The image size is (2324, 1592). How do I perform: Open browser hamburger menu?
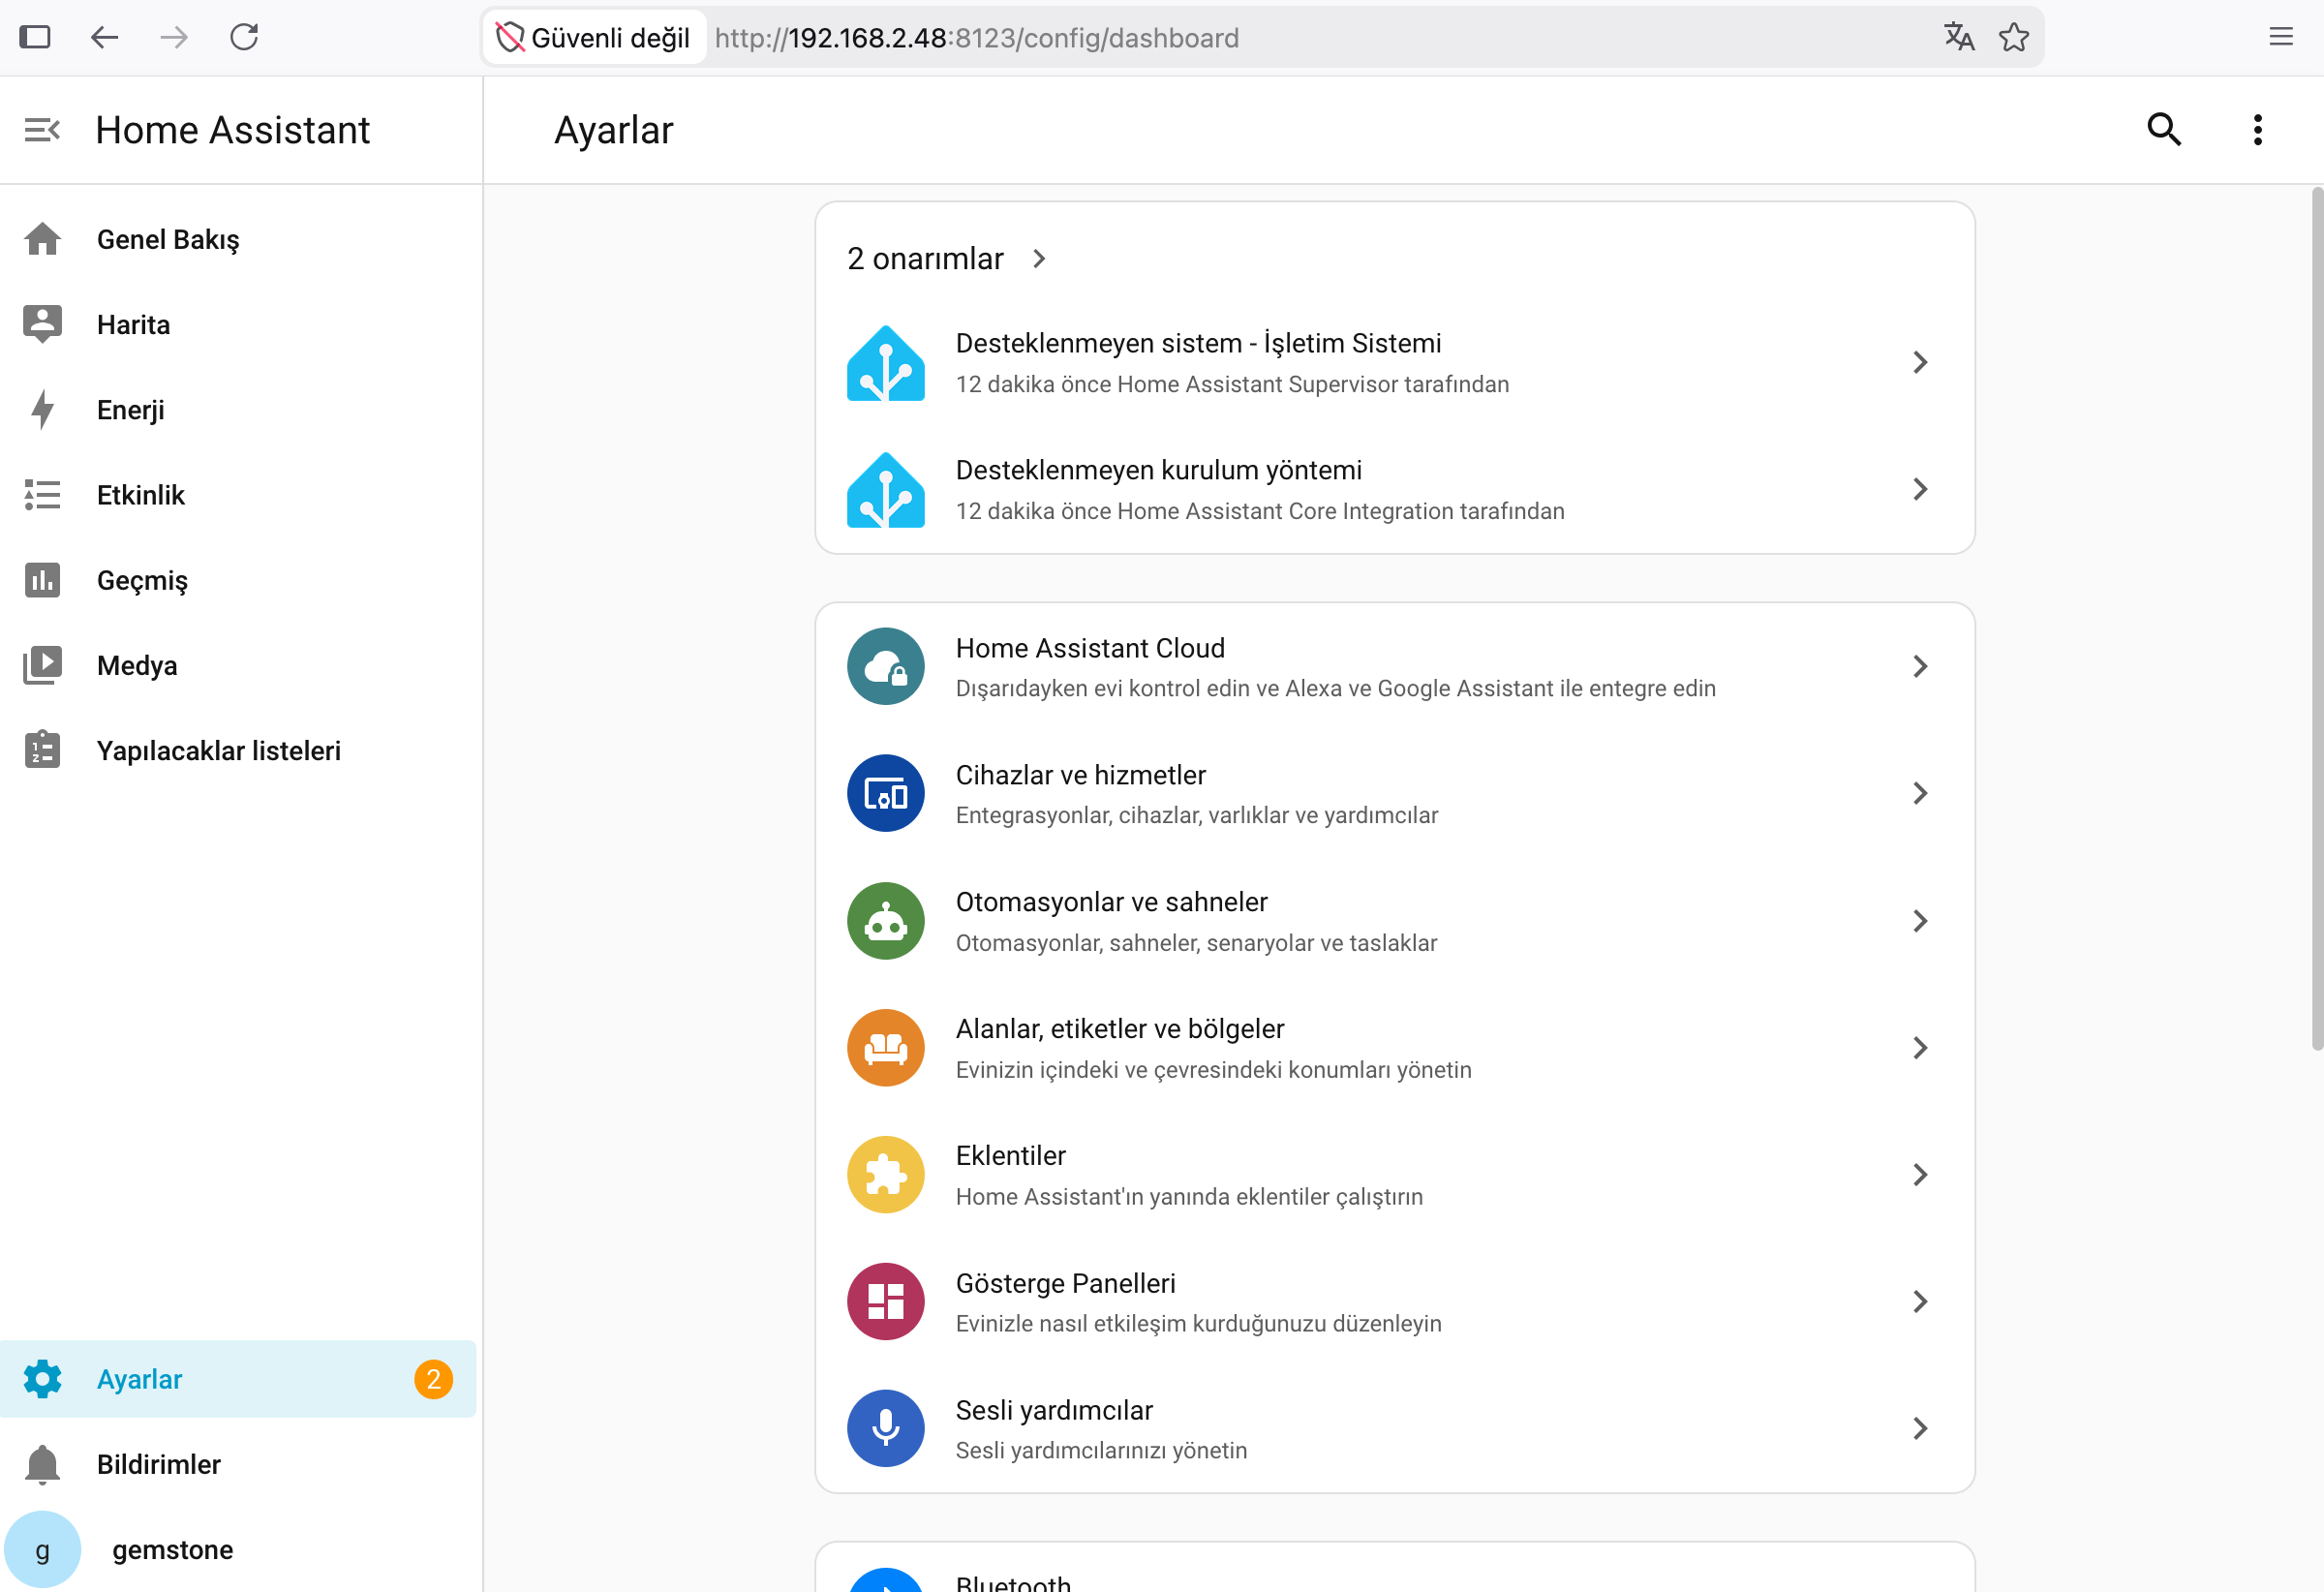click(2281, 37)
